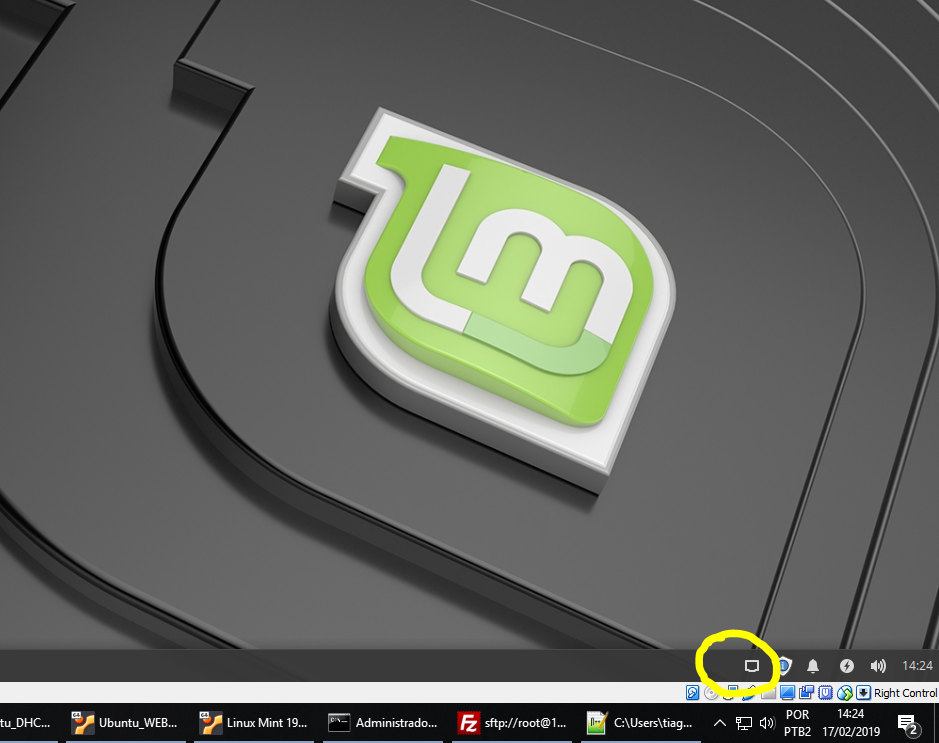Expand Windows hidden tray icons chevron
This screenshot has height=743, width=939.
tap(720, 723)
